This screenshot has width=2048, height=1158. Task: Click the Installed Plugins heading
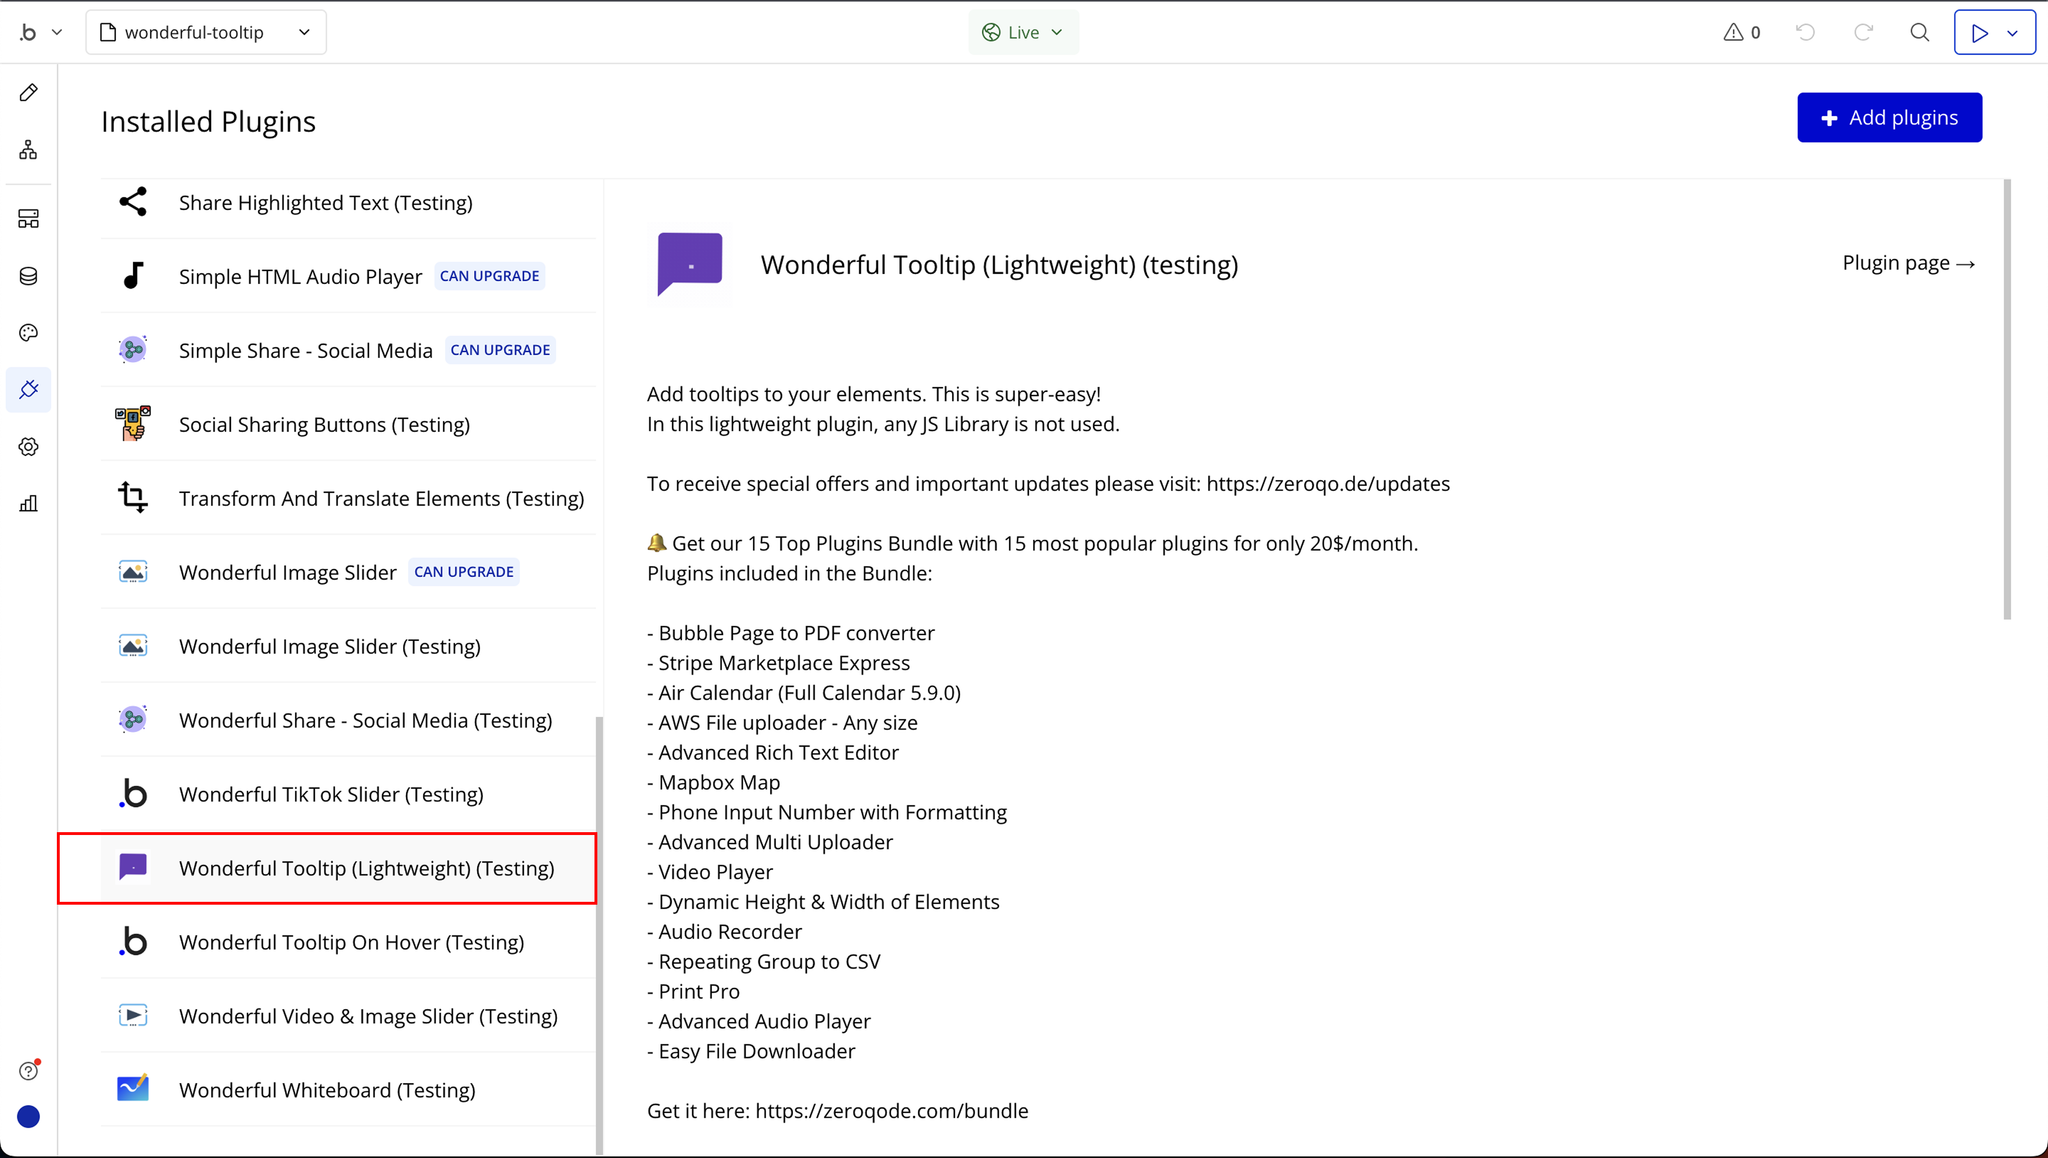click(x=208, y=122)
